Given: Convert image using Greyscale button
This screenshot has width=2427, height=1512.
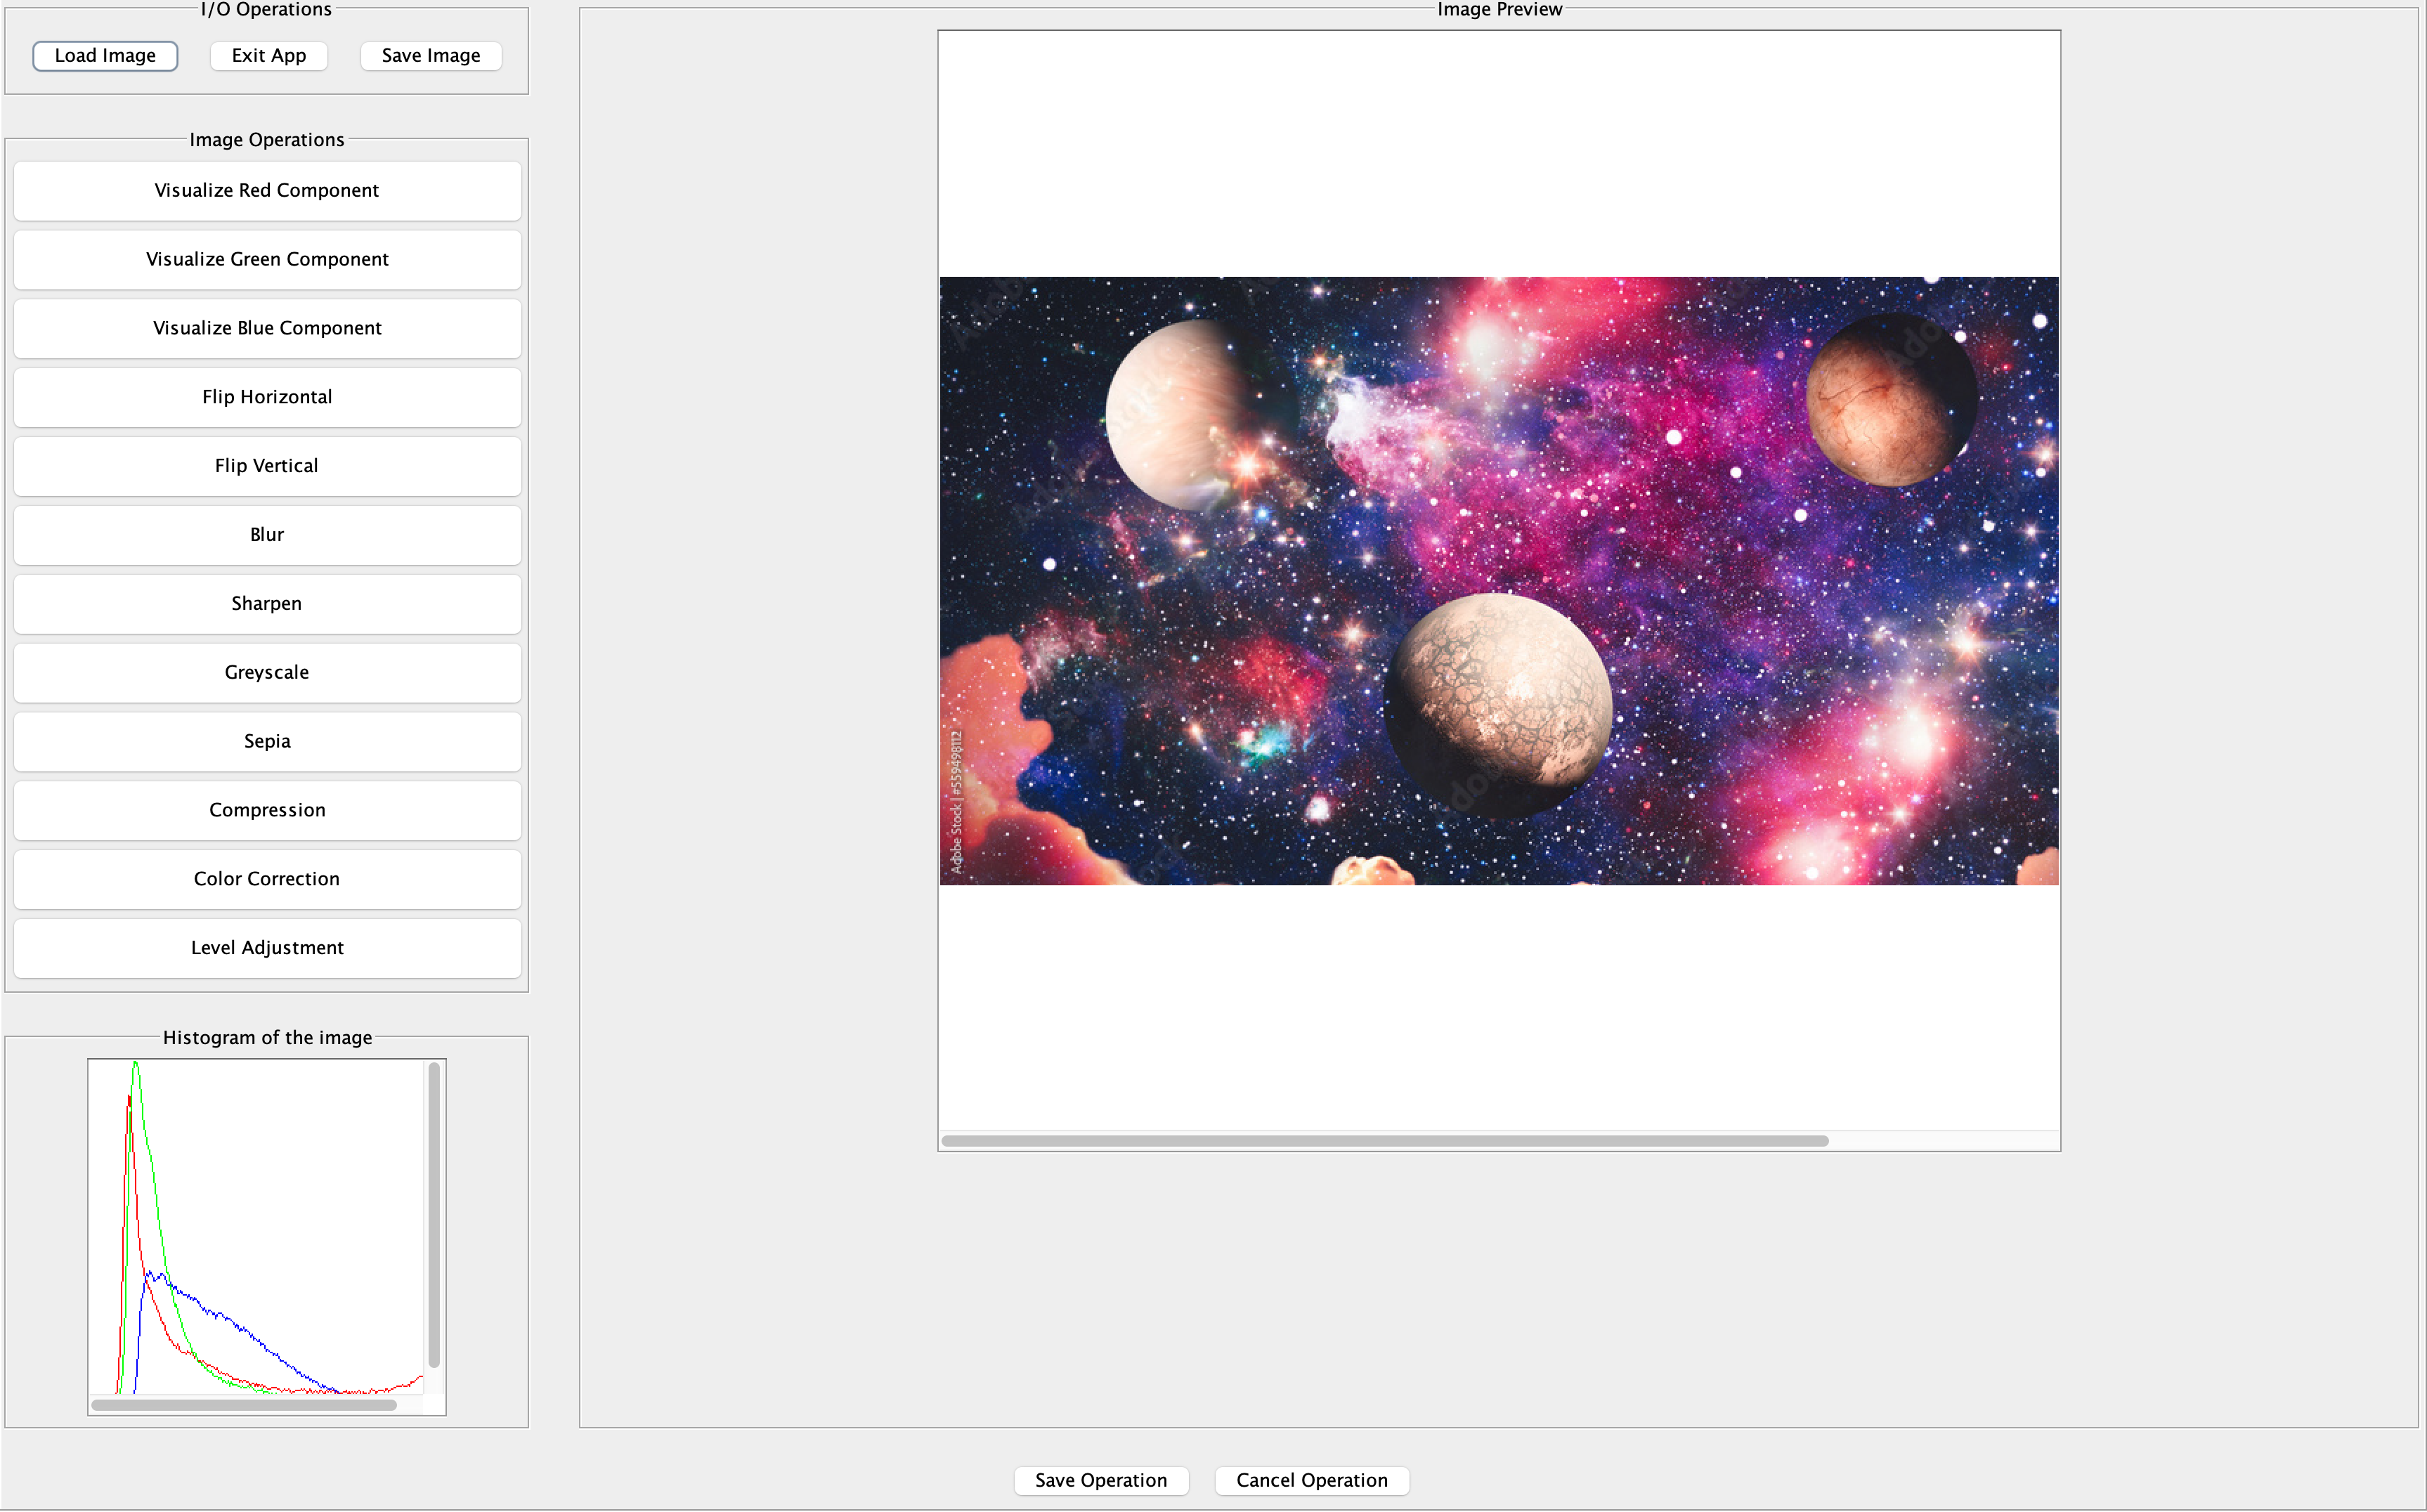Looking at the screenshot, I should point(267,673).
